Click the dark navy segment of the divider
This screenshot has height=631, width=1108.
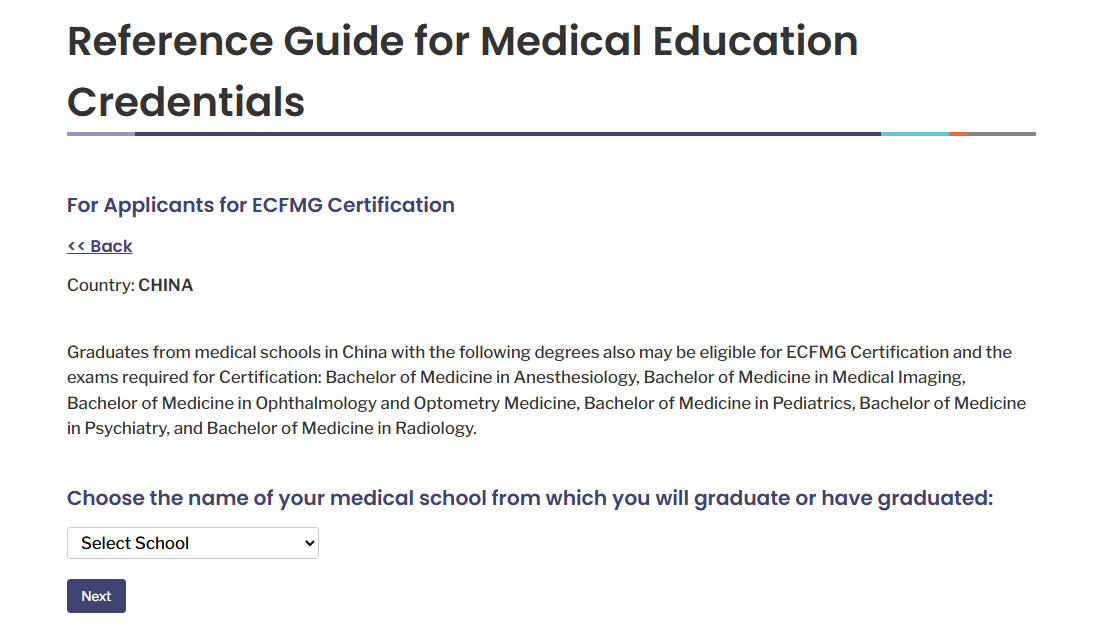(x=507, y=134)
